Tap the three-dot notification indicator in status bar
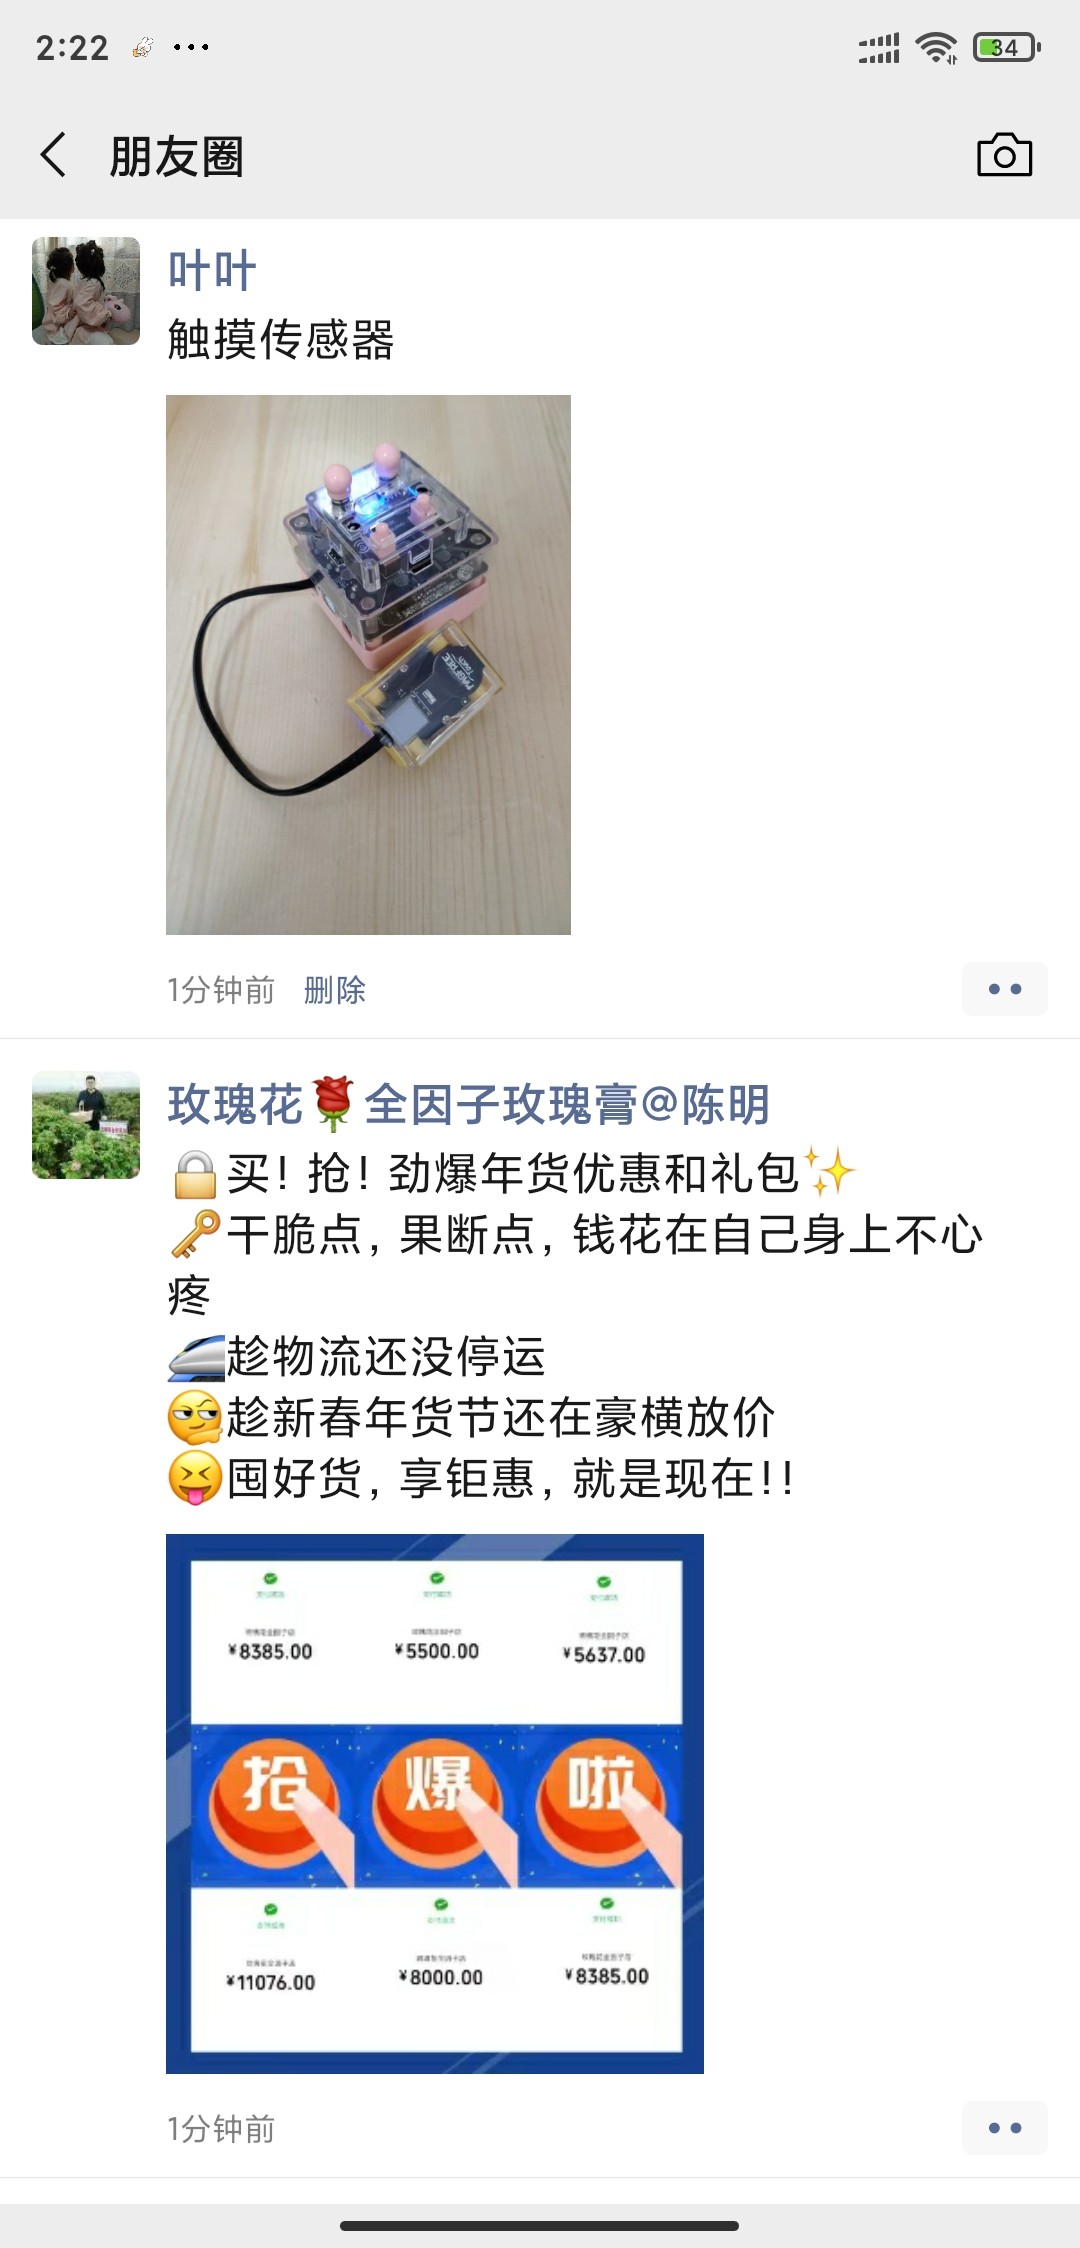Screen dimensions: 1080x2248 click(191, 47)
